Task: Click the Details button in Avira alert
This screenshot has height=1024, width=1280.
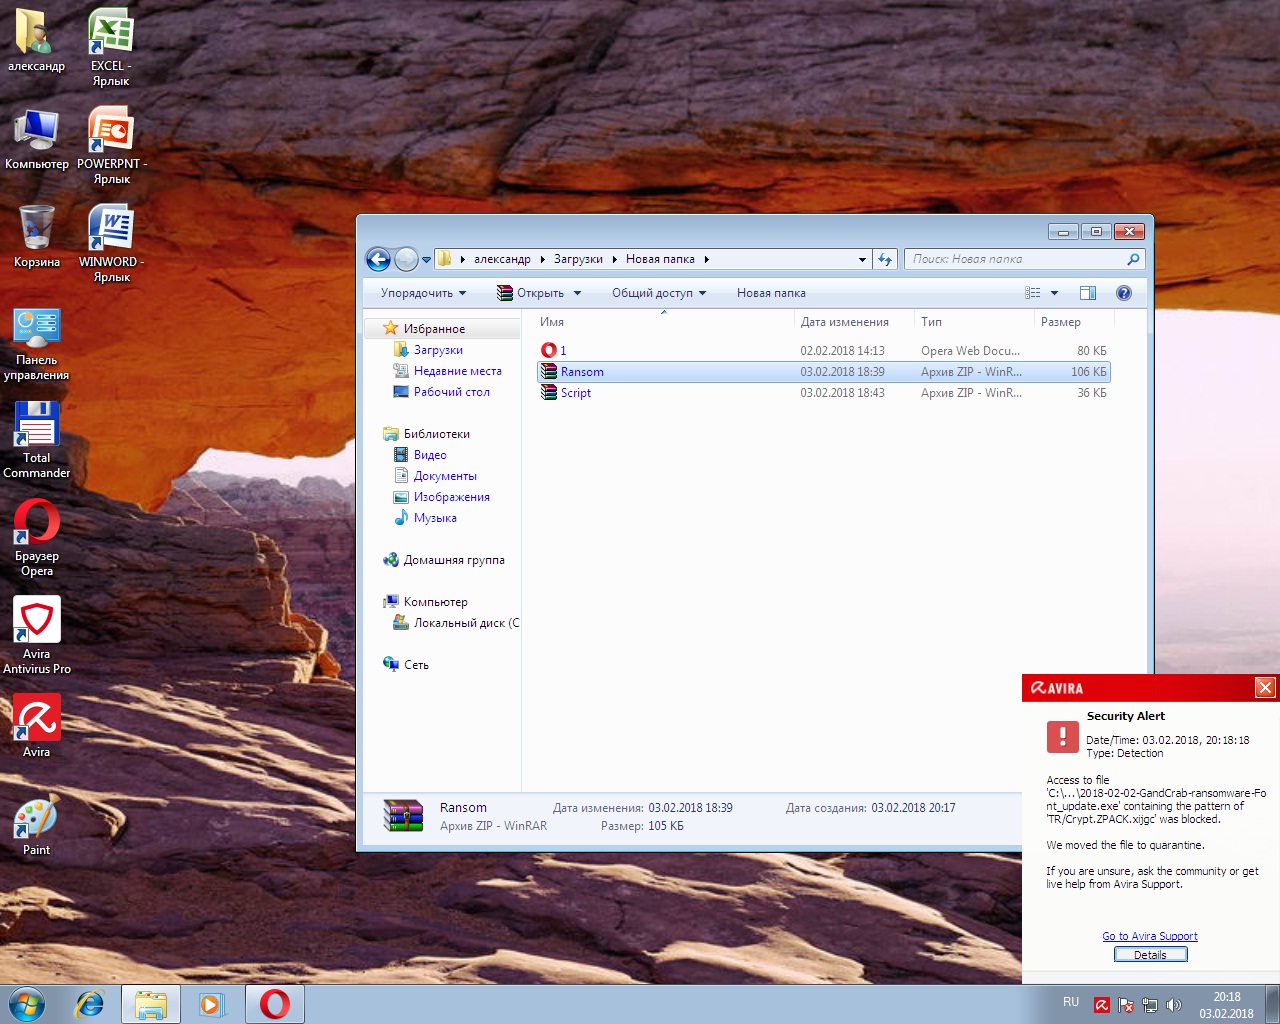Action: [1150, 955]
